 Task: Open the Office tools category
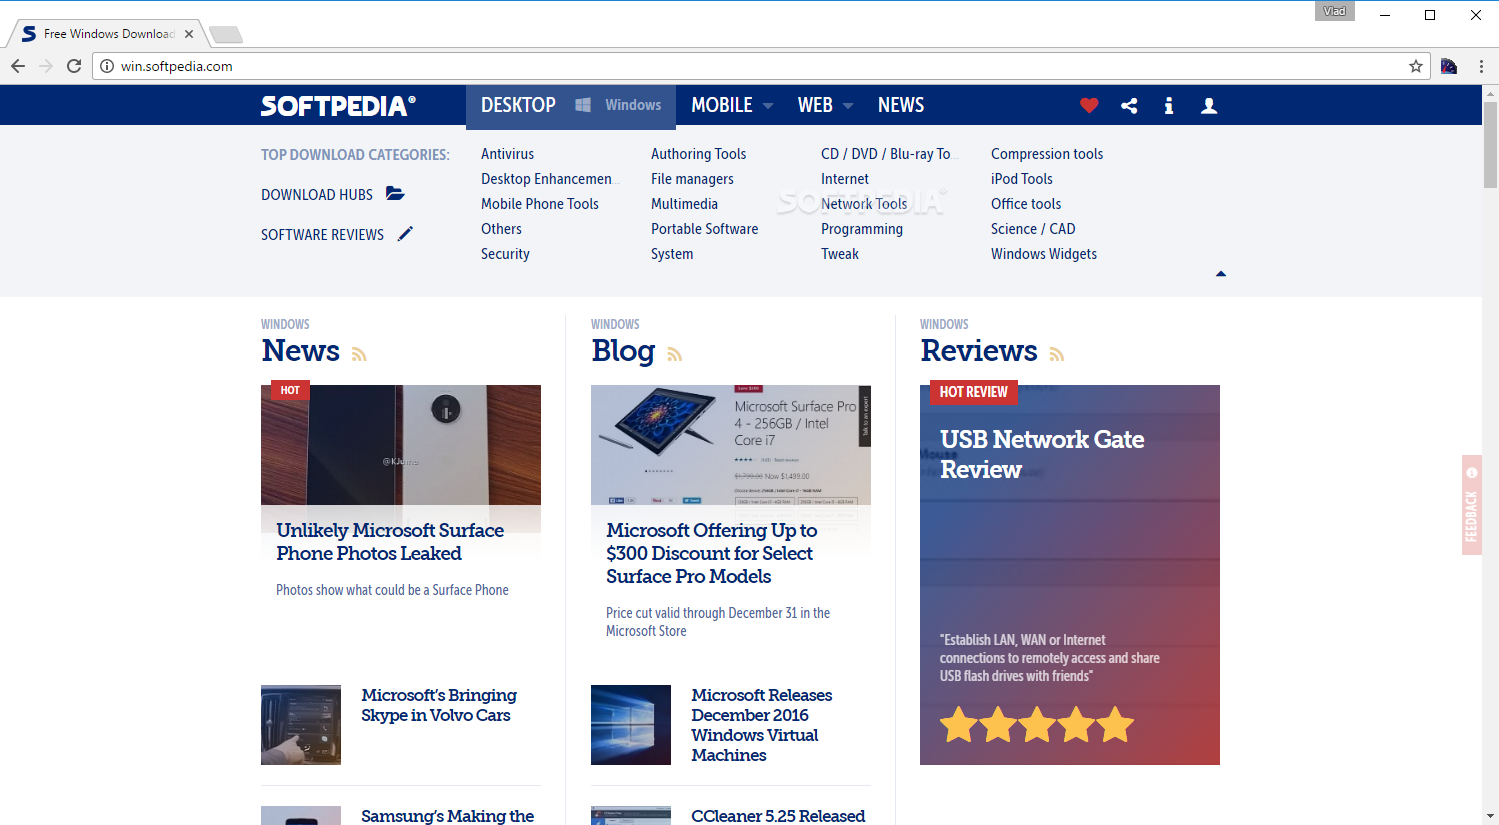pyautogui.click(x=1026, y=204)
